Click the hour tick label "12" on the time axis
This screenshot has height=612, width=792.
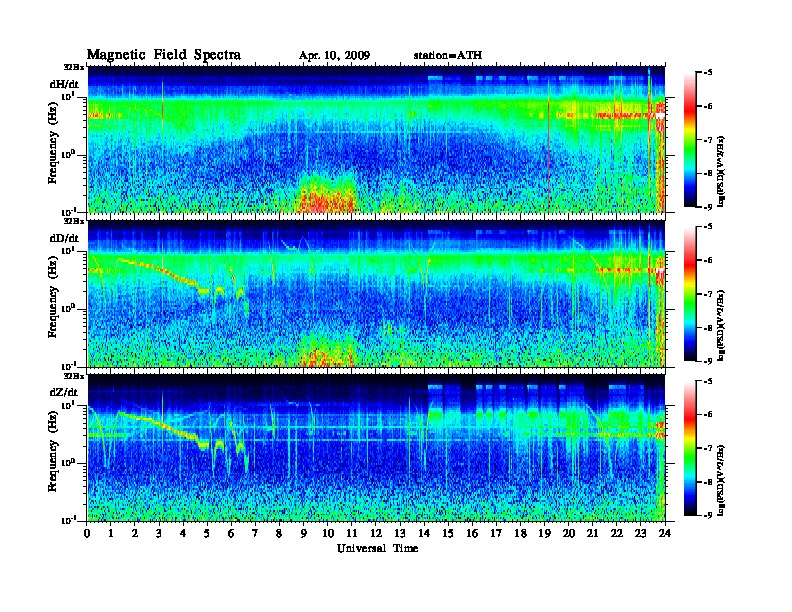(x=376, y=534)
